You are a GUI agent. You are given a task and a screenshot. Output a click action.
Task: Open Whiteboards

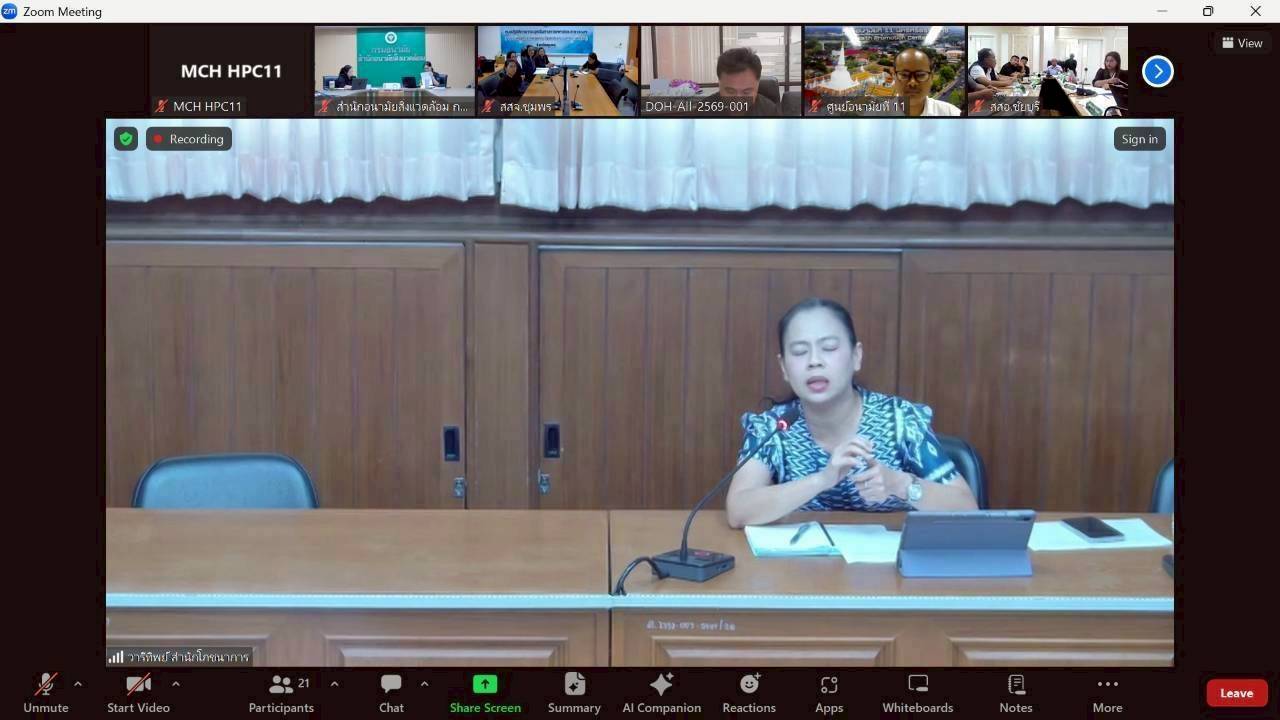(x=917, y=693)
